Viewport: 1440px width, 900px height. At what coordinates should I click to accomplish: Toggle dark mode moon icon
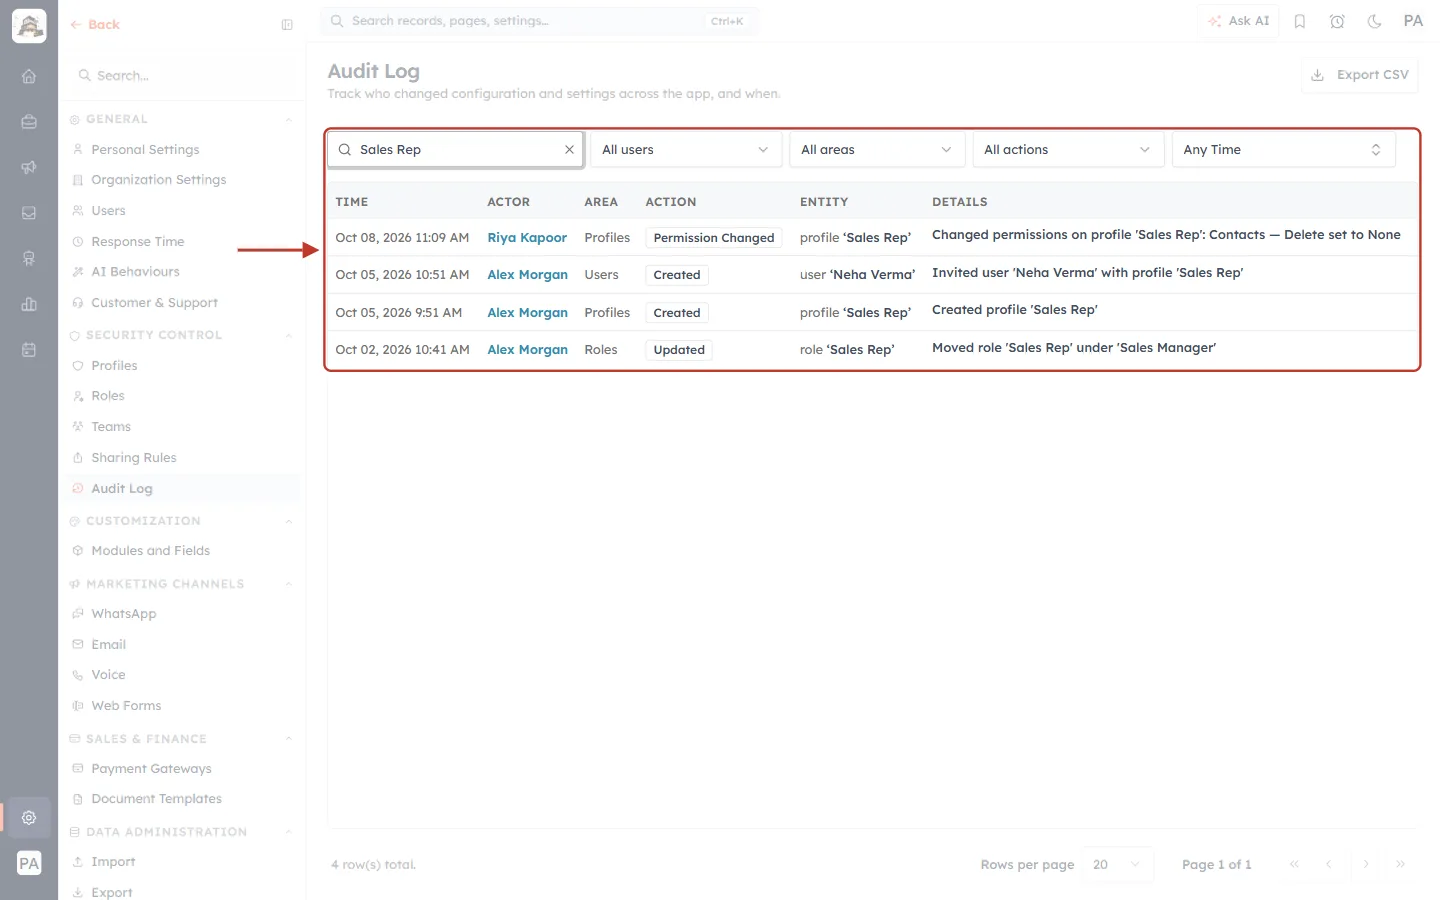click(x=1375, y=21)
